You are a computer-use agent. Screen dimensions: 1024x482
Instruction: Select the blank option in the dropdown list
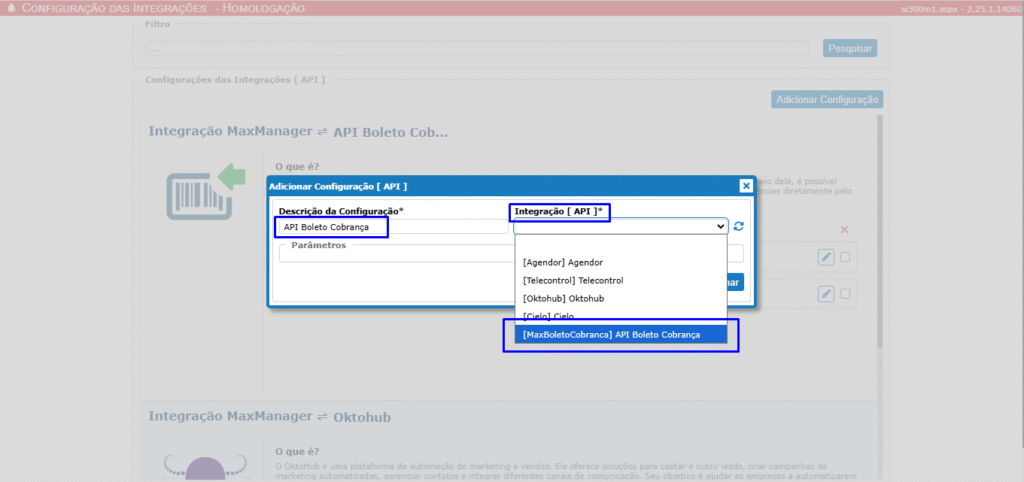(x=620, y=245)
